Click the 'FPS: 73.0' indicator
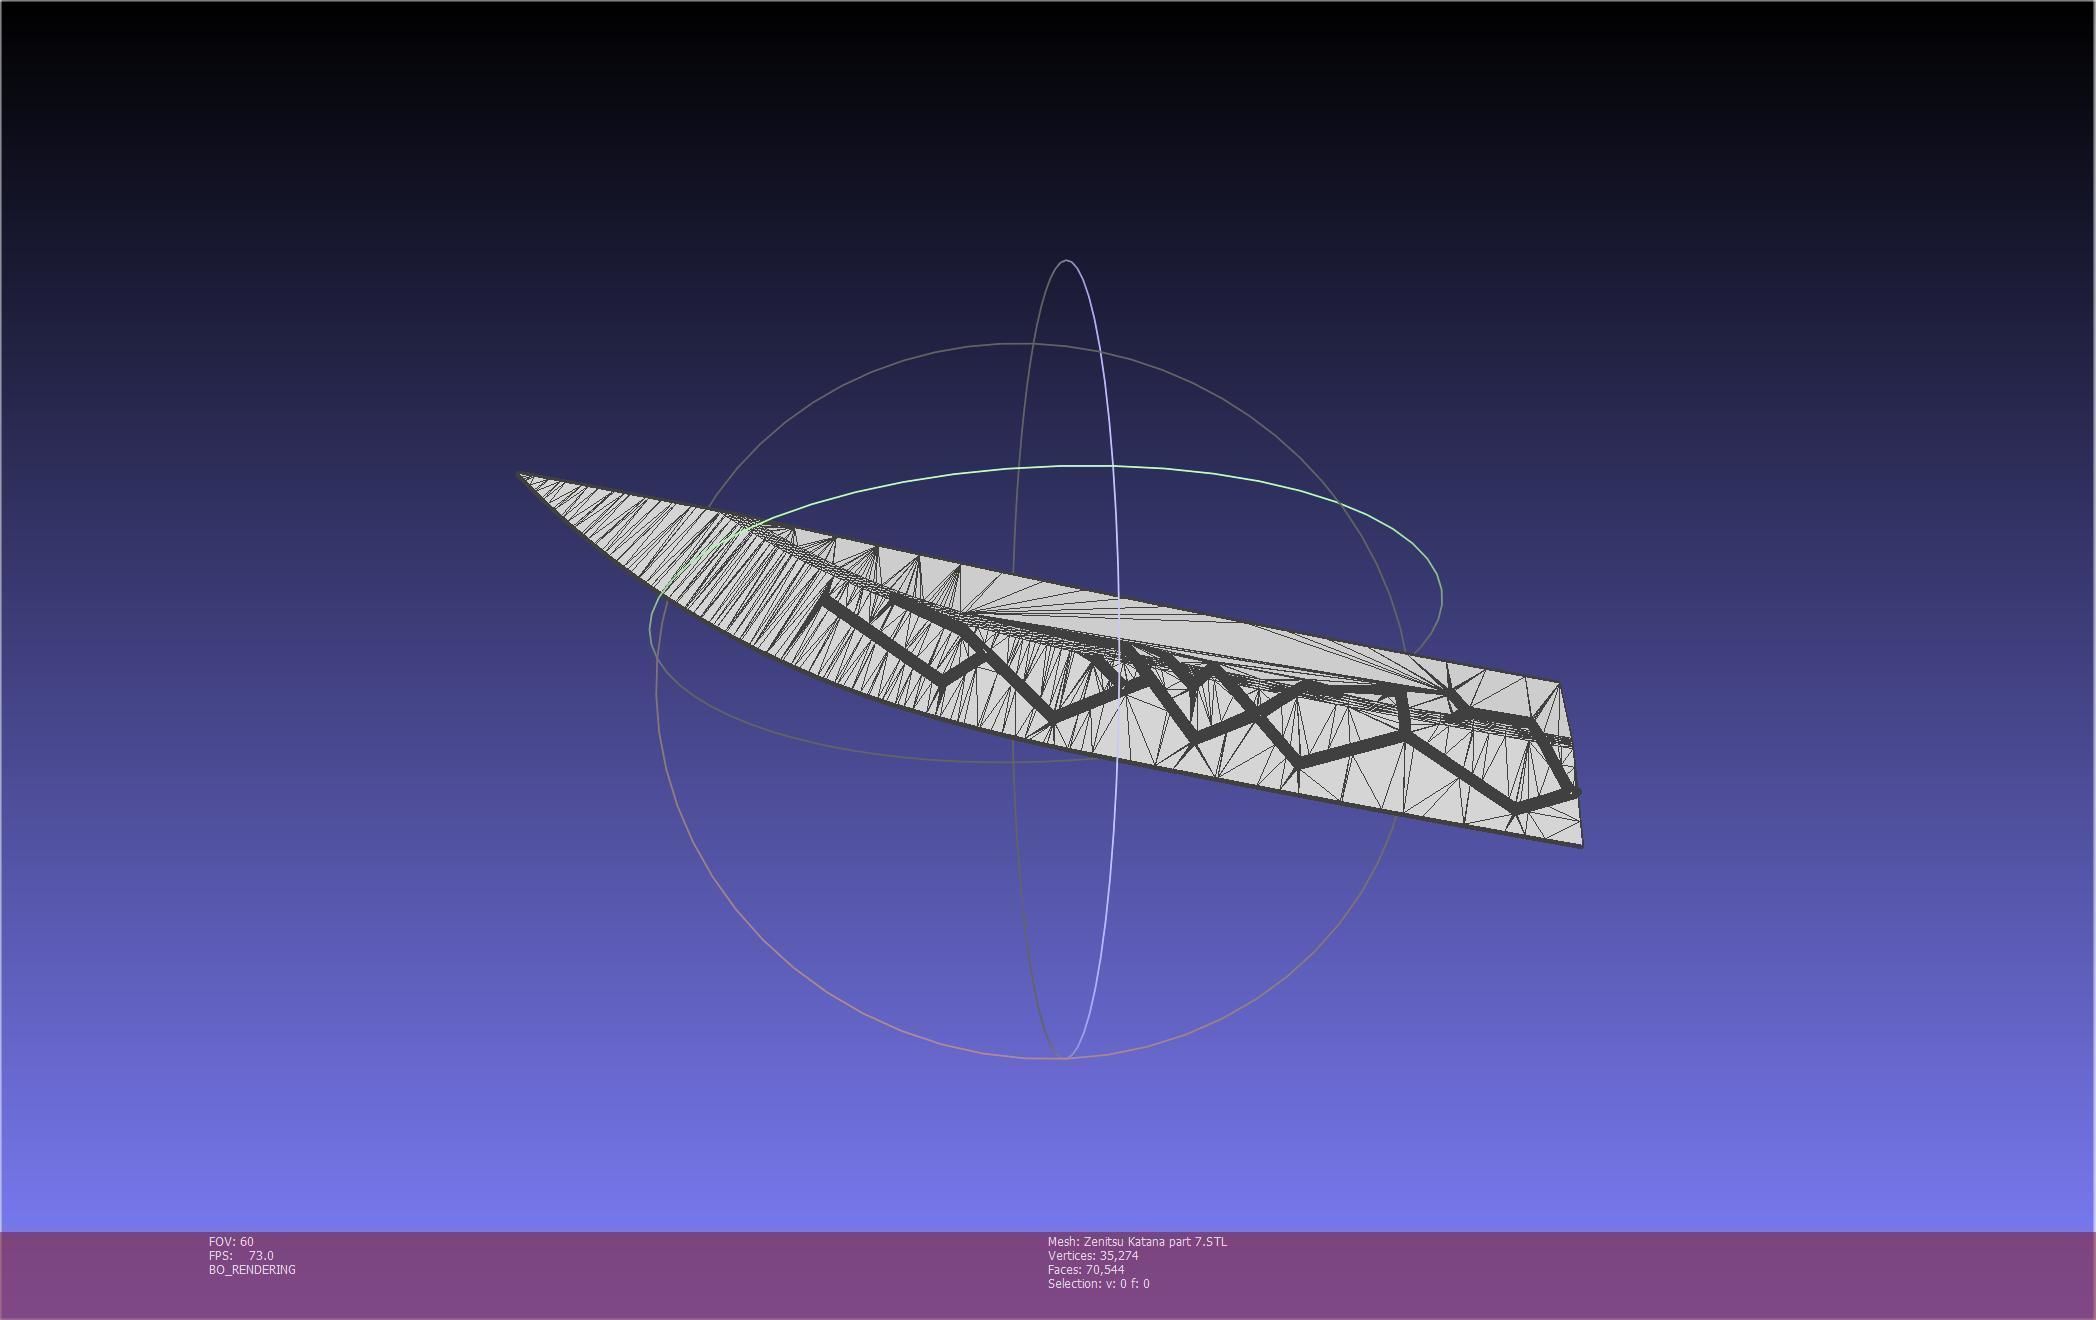This screenshot has height=1320, width=2096. [x=241, y=1256]
